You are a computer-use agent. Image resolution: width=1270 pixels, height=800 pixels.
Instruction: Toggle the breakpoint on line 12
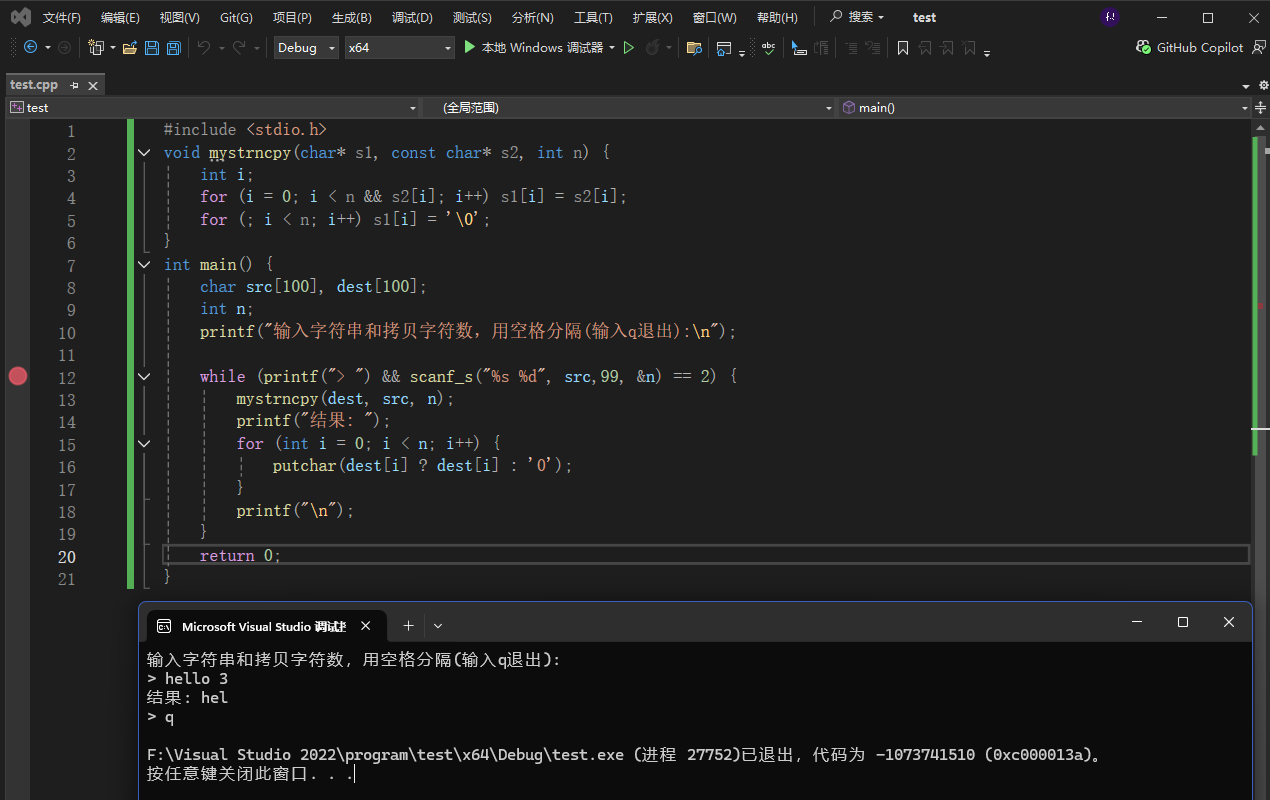pyautogui.click(x=18, y=376)
